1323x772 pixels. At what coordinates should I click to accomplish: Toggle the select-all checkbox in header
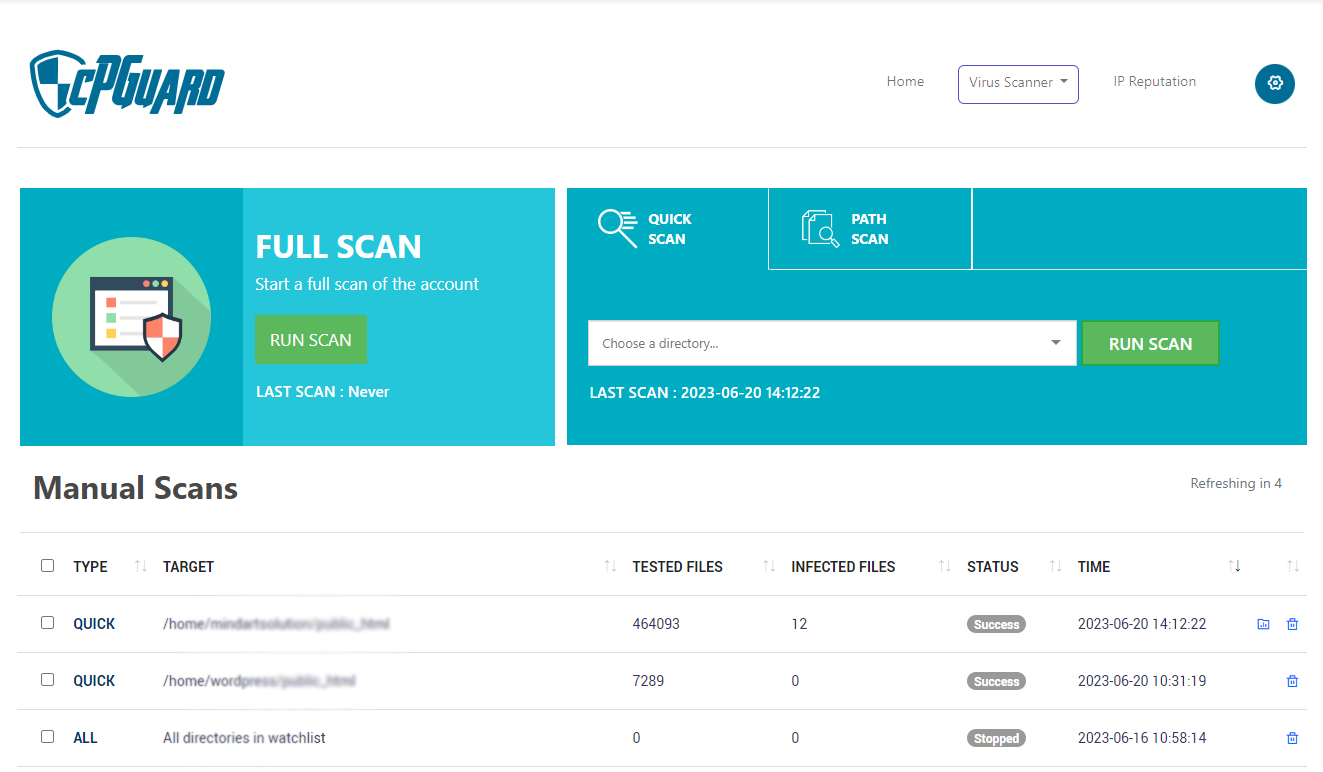(47, 565)
